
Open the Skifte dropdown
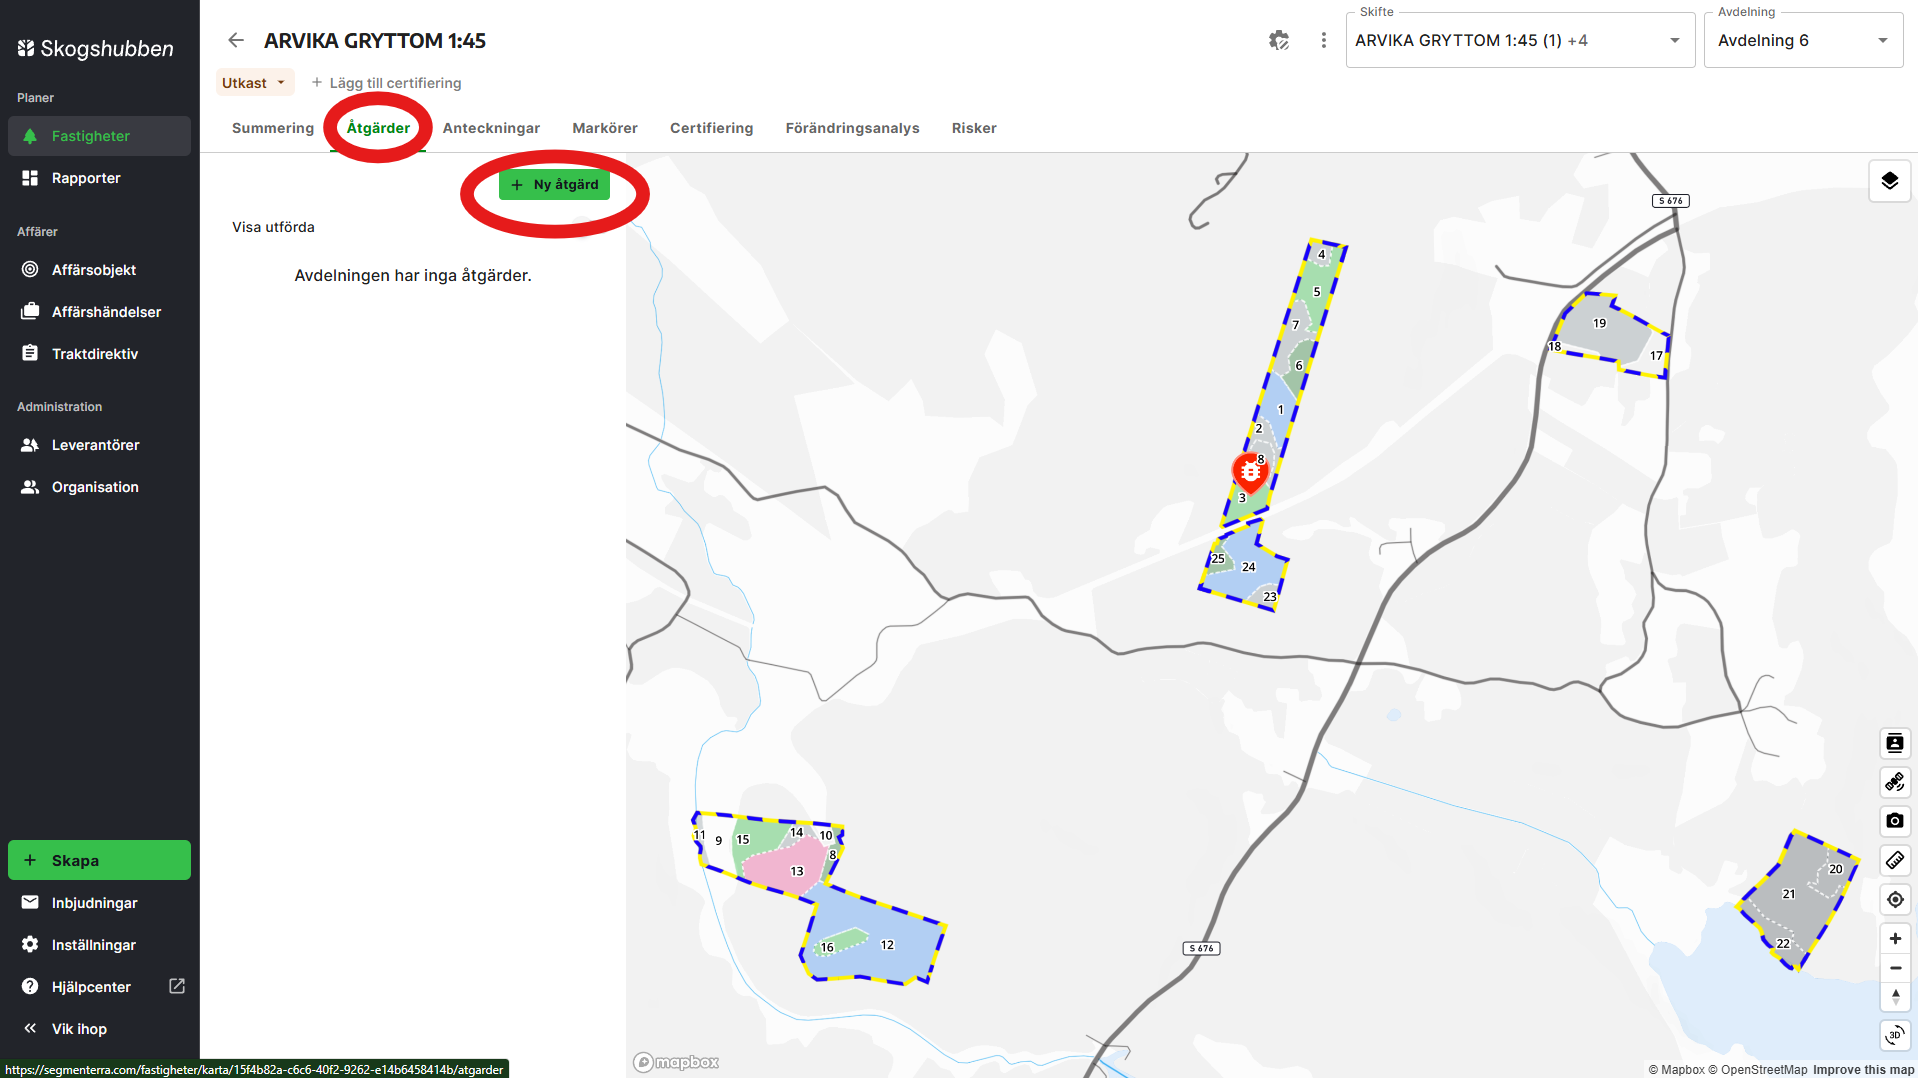[1520, 40]
